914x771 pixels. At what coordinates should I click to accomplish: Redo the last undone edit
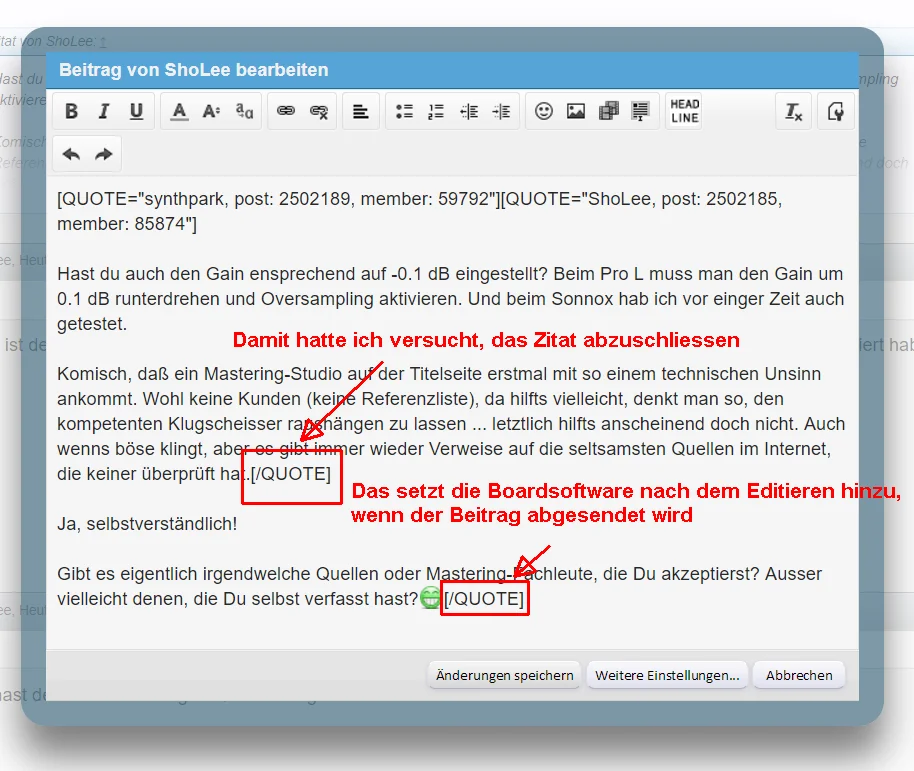104,154
